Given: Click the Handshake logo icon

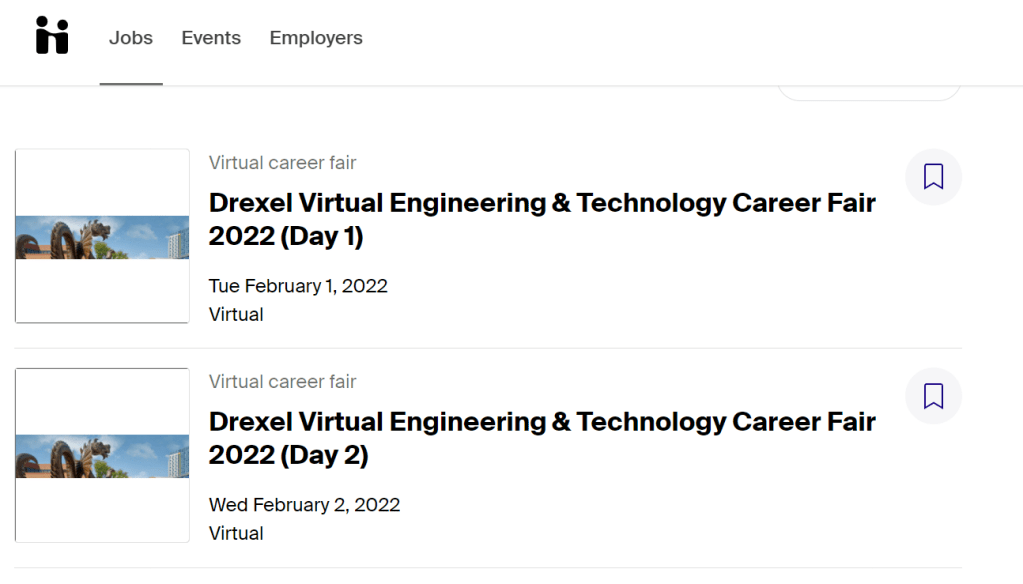Looking at the screenshot, I should coord(52,35).
